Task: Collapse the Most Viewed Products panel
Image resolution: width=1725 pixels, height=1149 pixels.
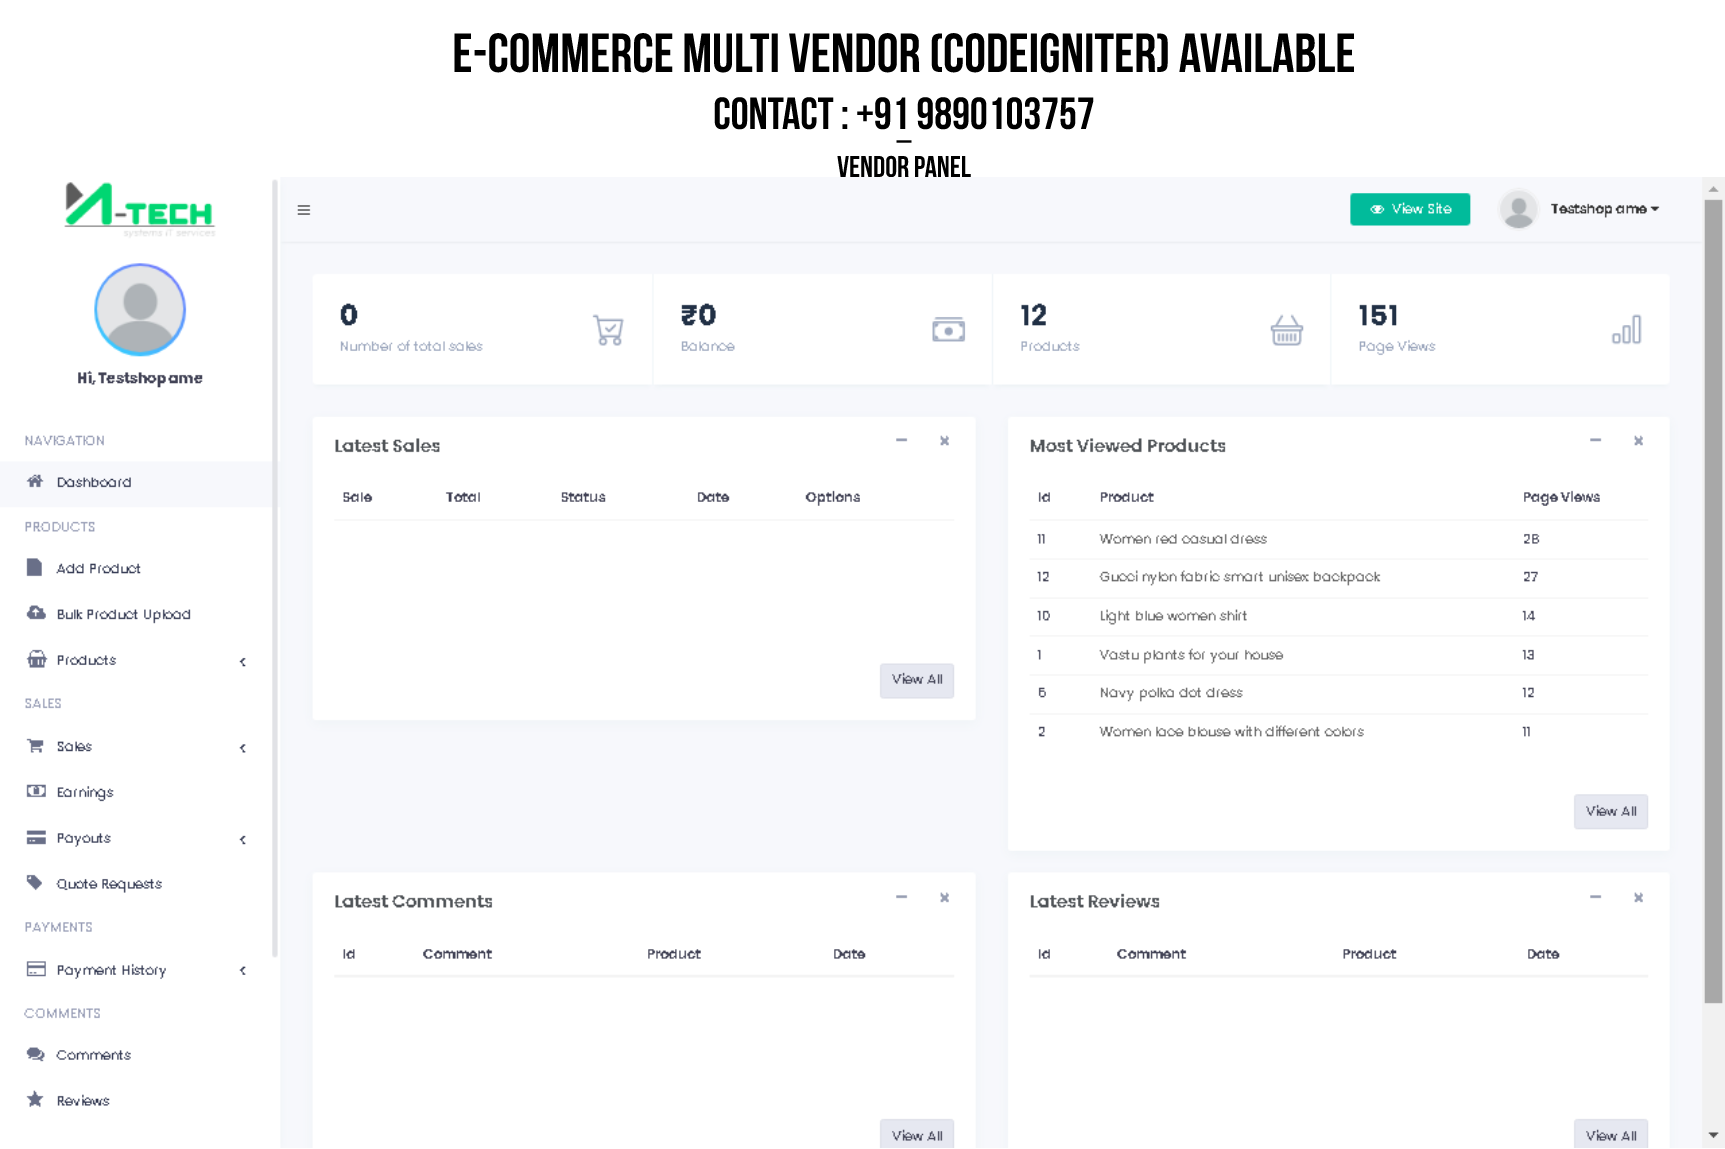Action: [x=1595, y=441]
